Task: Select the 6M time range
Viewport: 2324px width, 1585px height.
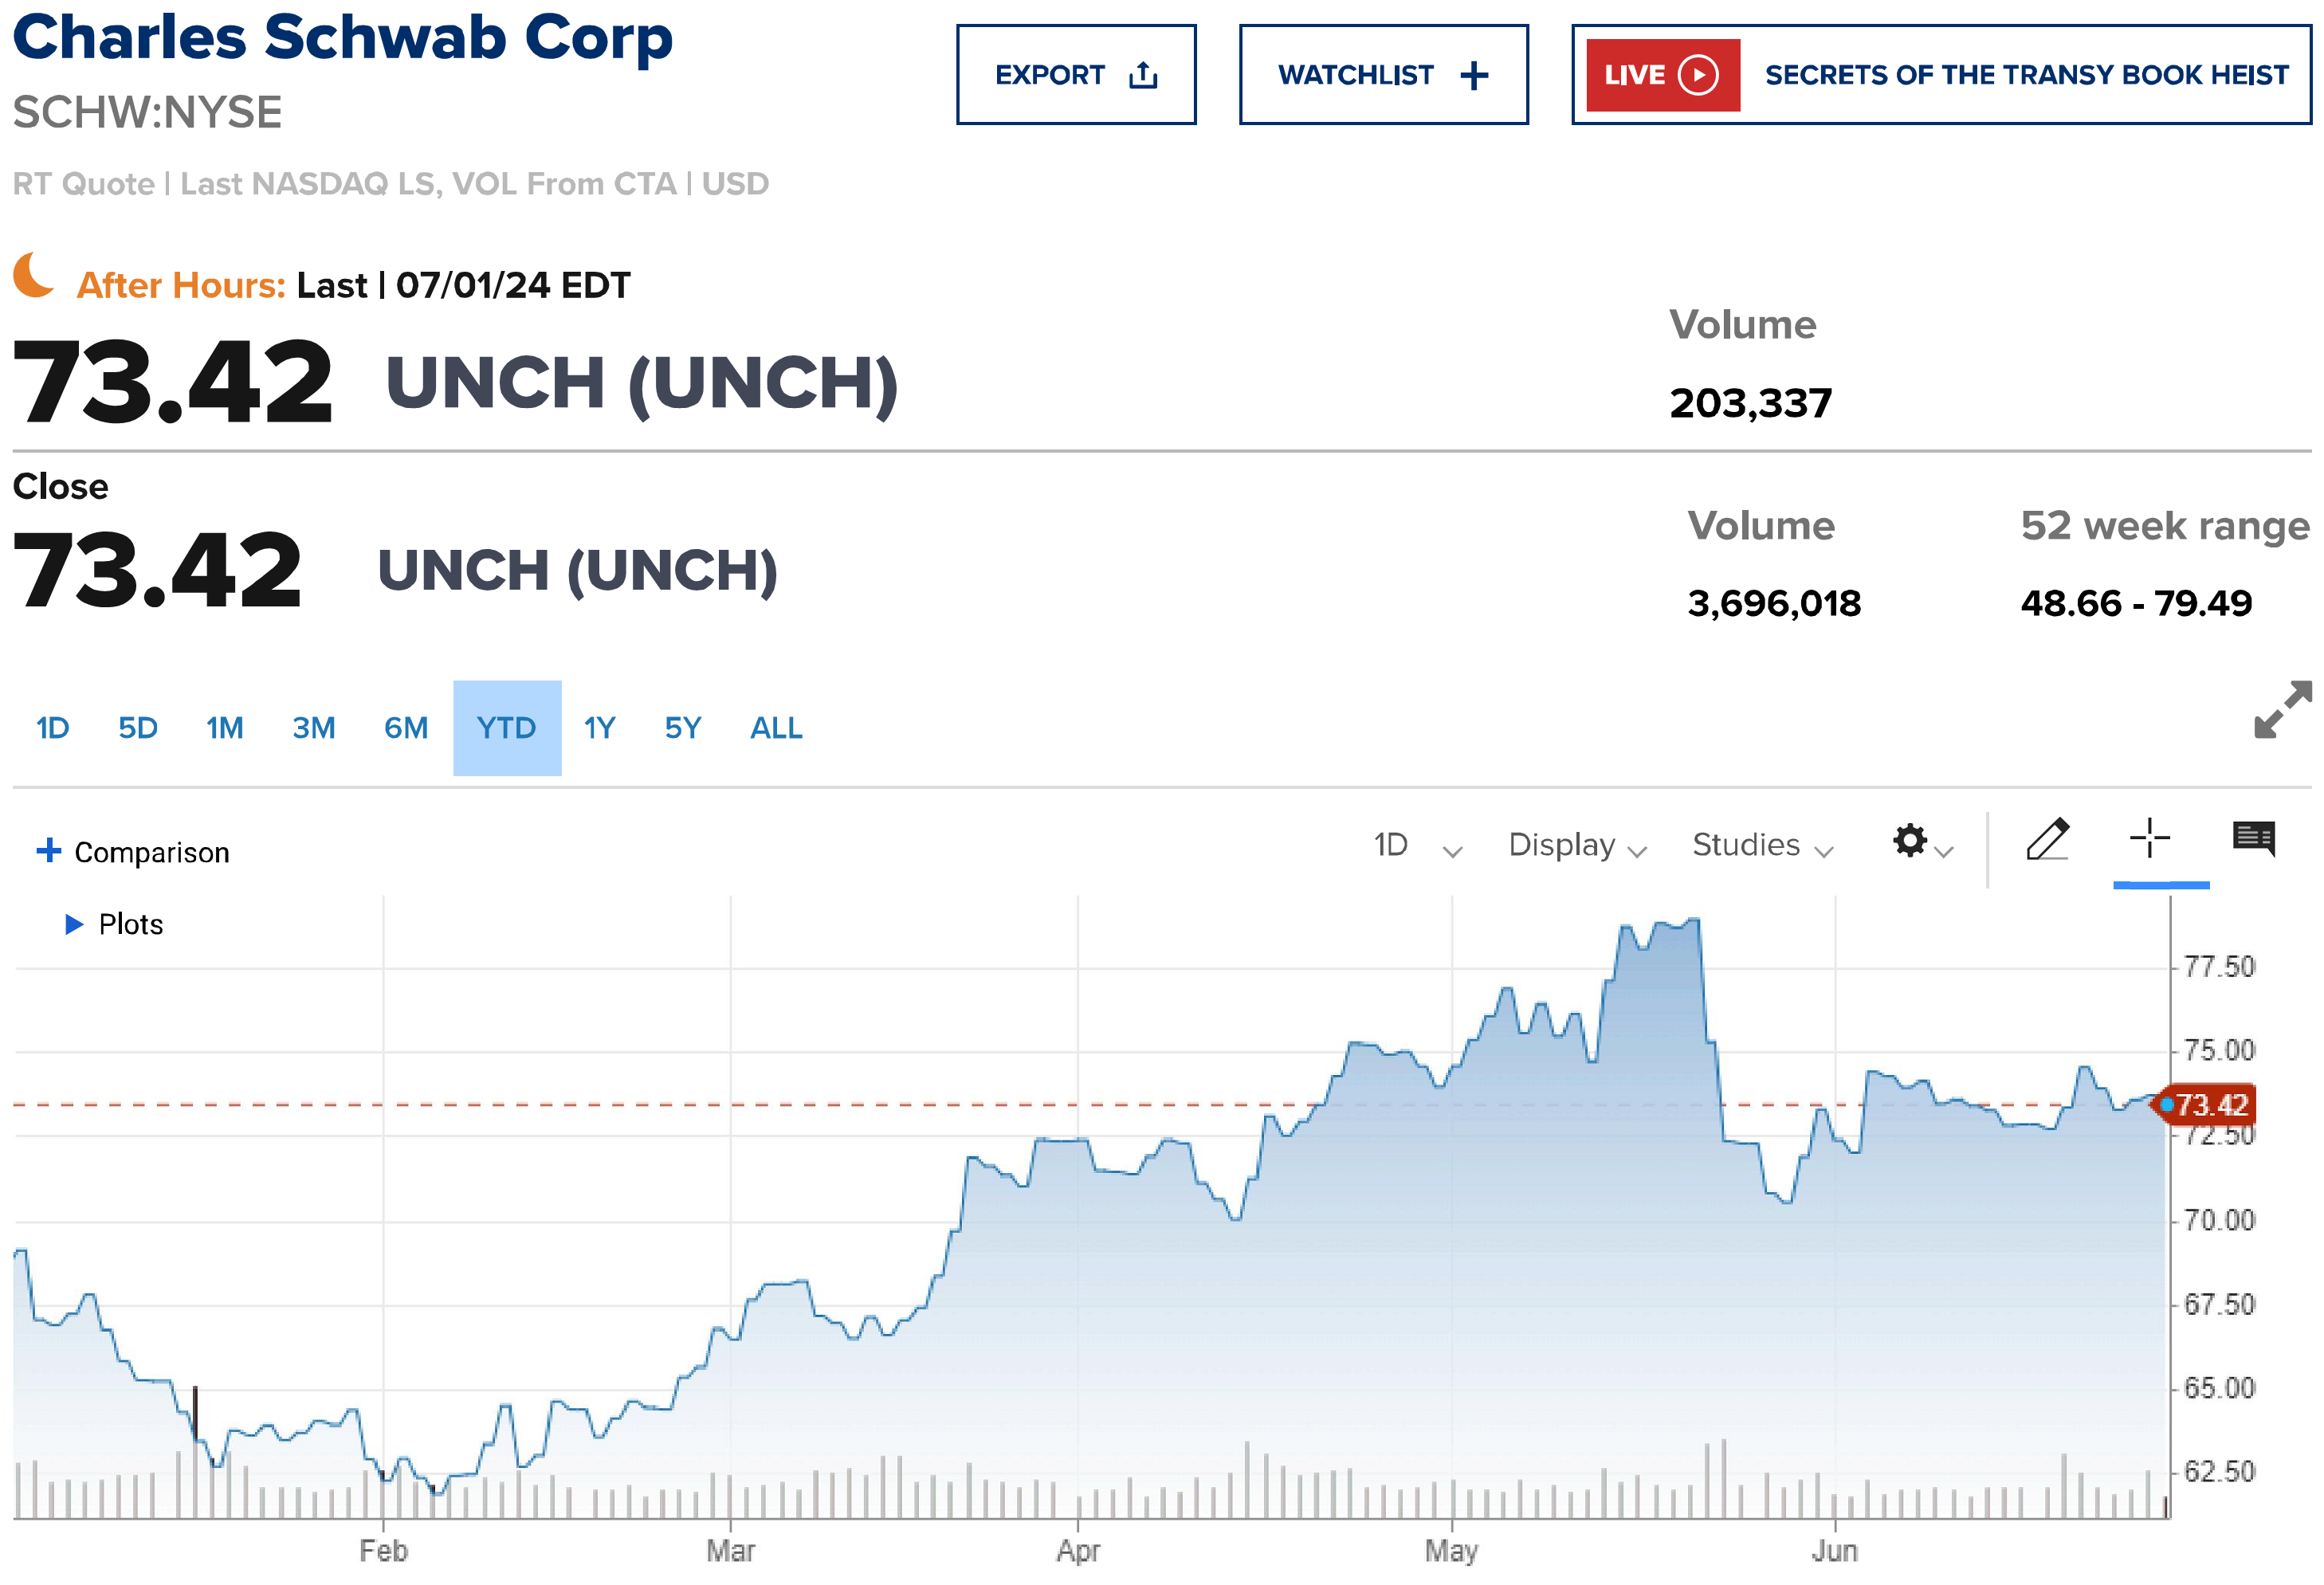Action: tap(406, 728)
